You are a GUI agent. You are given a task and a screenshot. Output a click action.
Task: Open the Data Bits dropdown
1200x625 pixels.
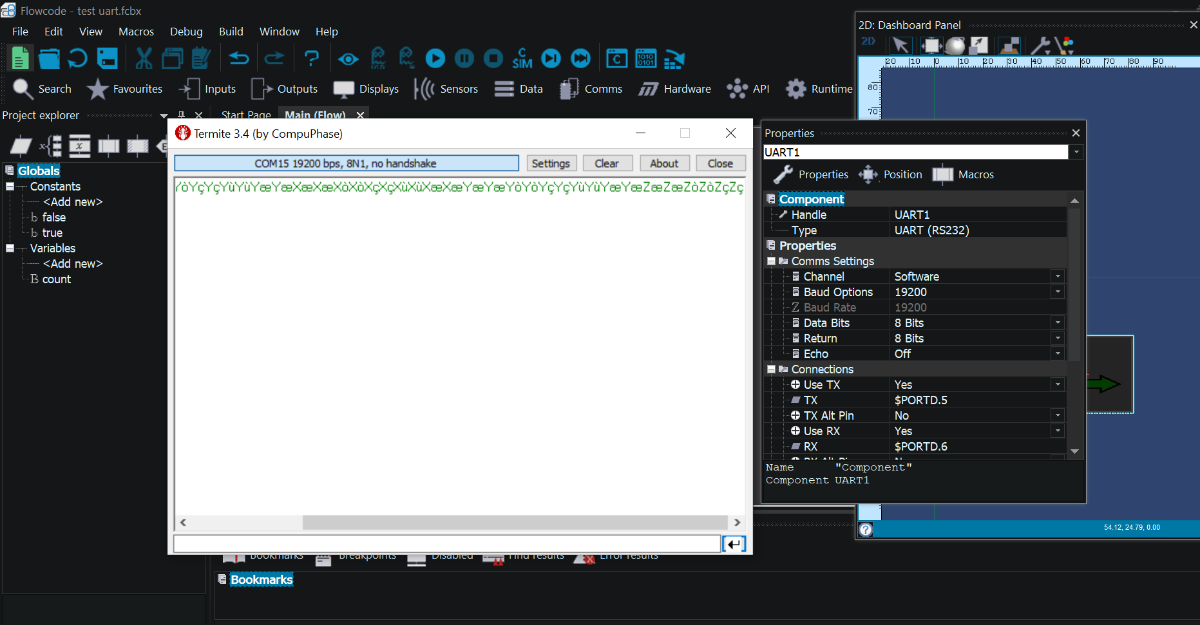click(1057, 323)
